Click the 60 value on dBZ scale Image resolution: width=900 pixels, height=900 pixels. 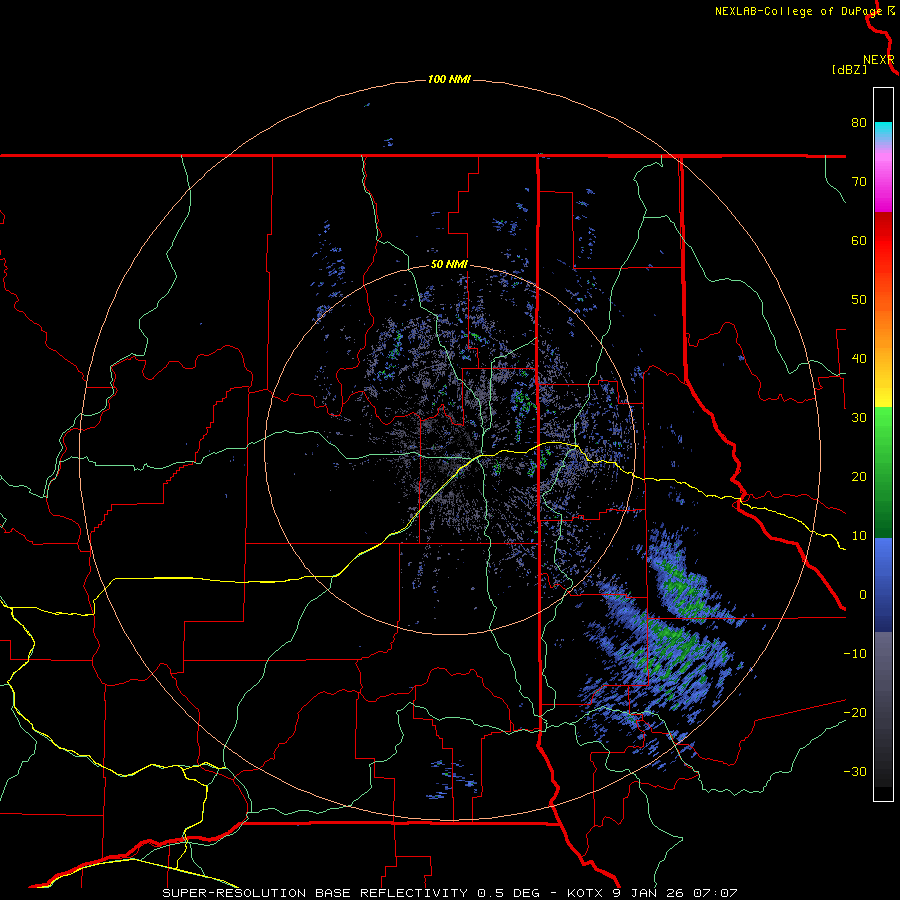click(859, 240)
